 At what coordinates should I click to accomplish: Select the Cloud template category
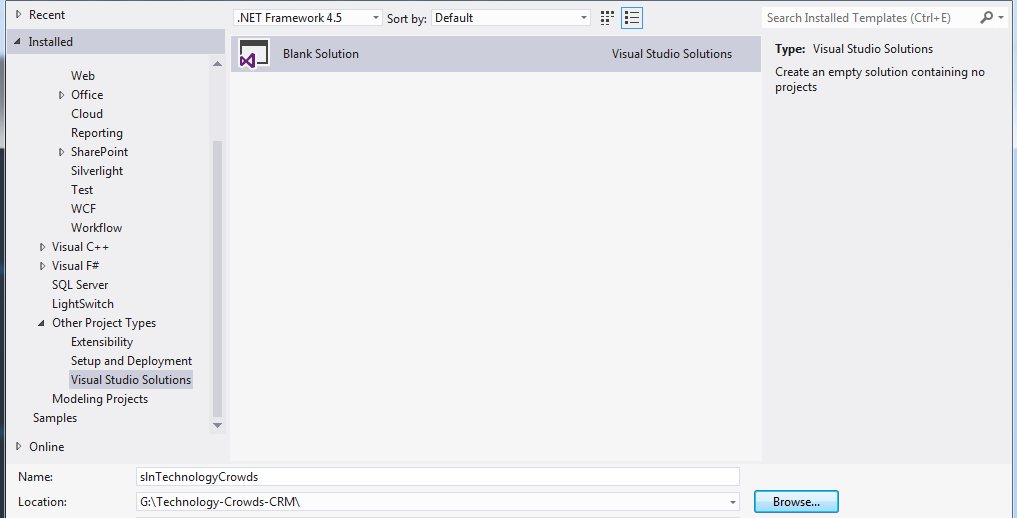coord(87,113)
